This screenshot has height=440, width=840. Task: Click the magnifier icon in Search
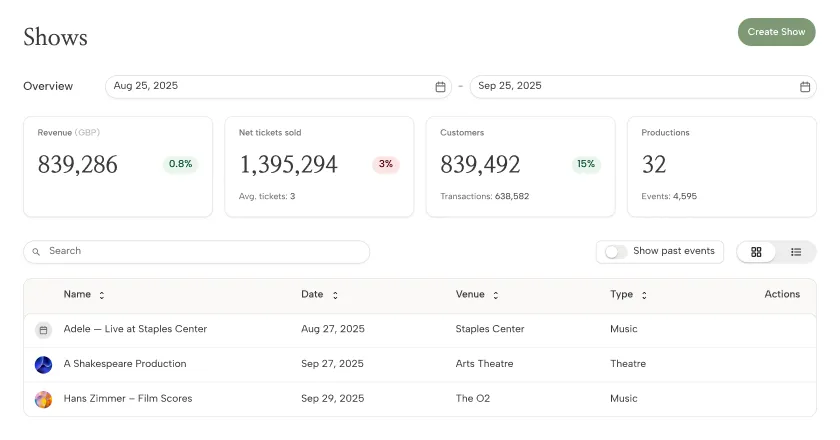[x=36, y=251]
